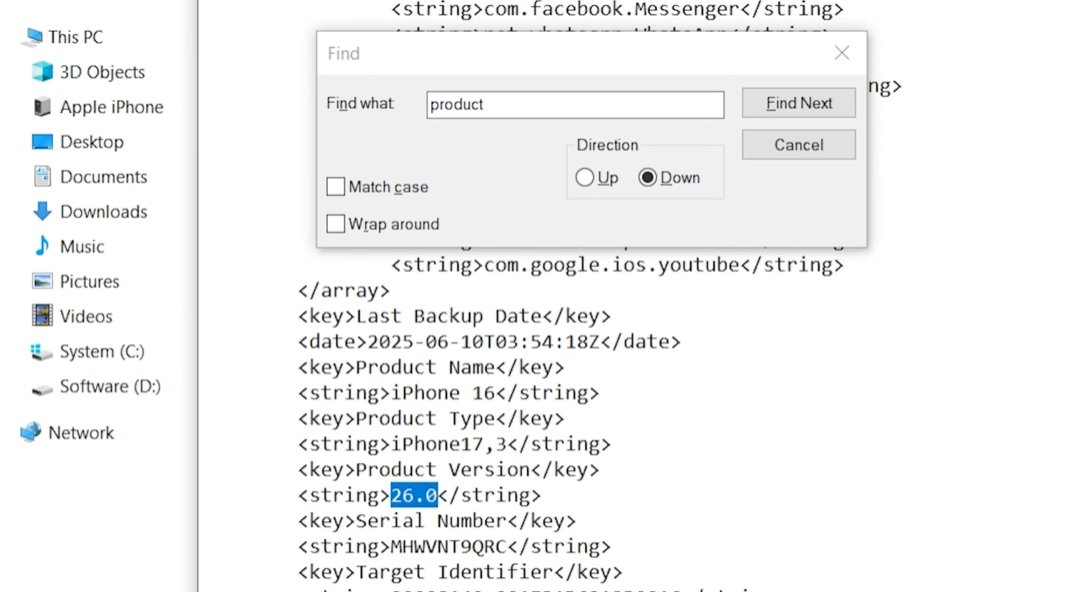This screenshot has height=592, width=1072.
Task: Click the Videos filmstrip icon
Action: point(42,316)
